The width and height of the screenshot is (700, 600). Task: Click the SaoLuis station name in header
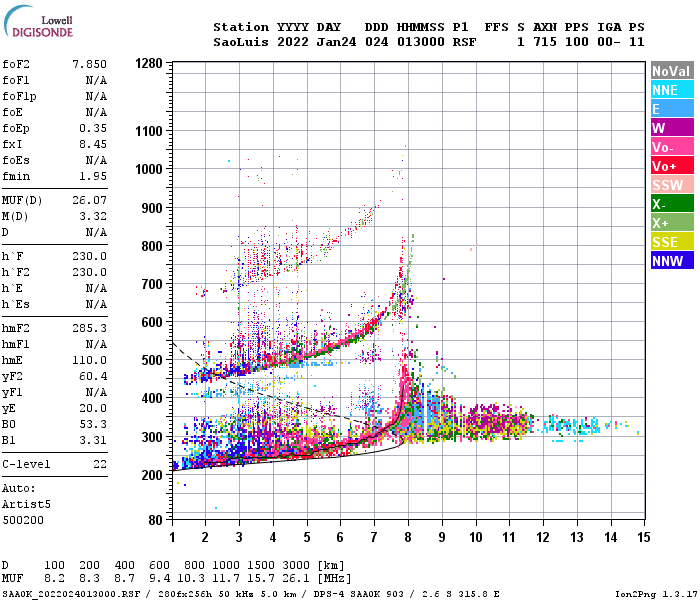tap(241, 42)
